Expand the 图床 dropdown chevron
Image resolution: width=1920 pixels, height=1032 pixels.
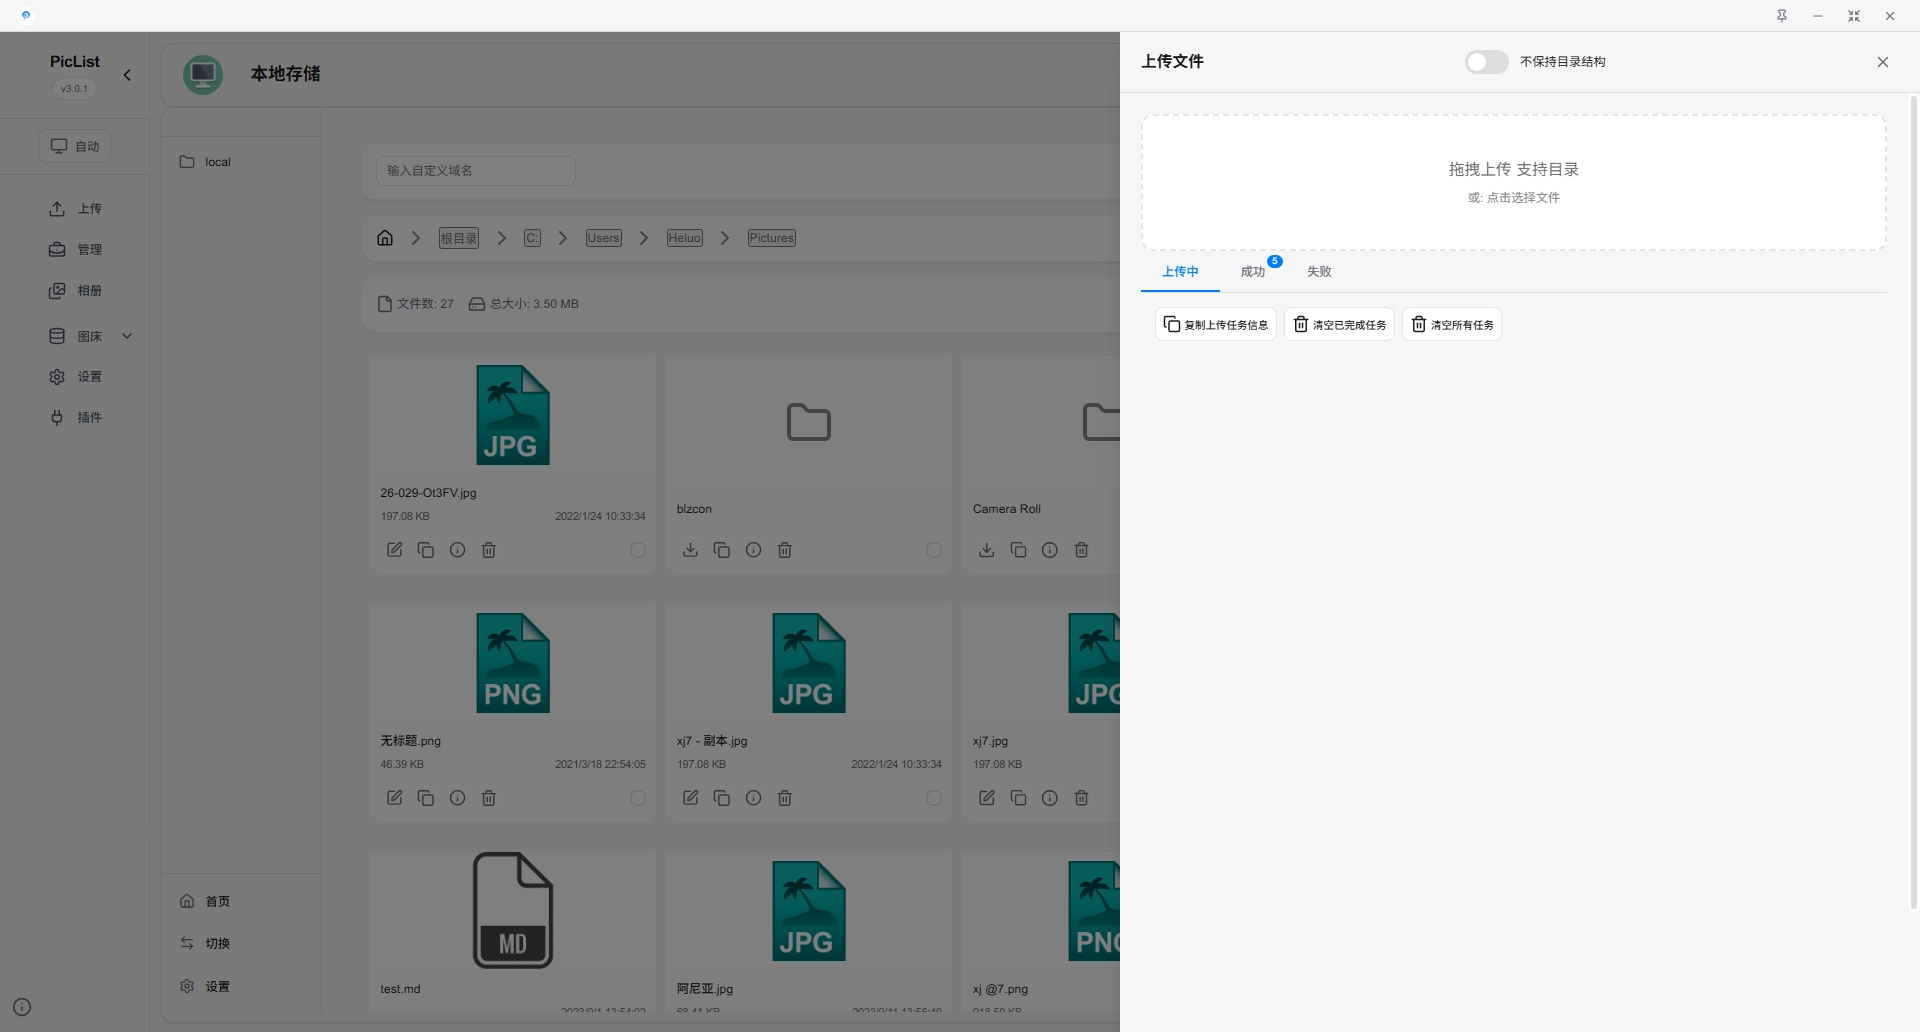click(x=127, y=337)
